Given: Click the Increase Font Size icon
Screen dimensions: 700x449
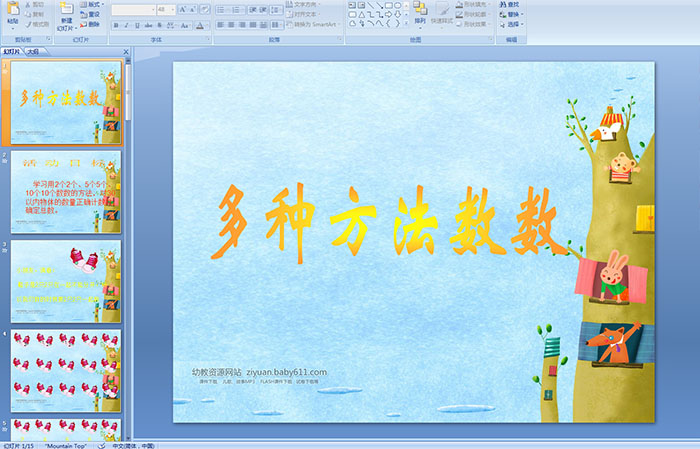Looking at the screenshot, I should (x=183, y=9).
